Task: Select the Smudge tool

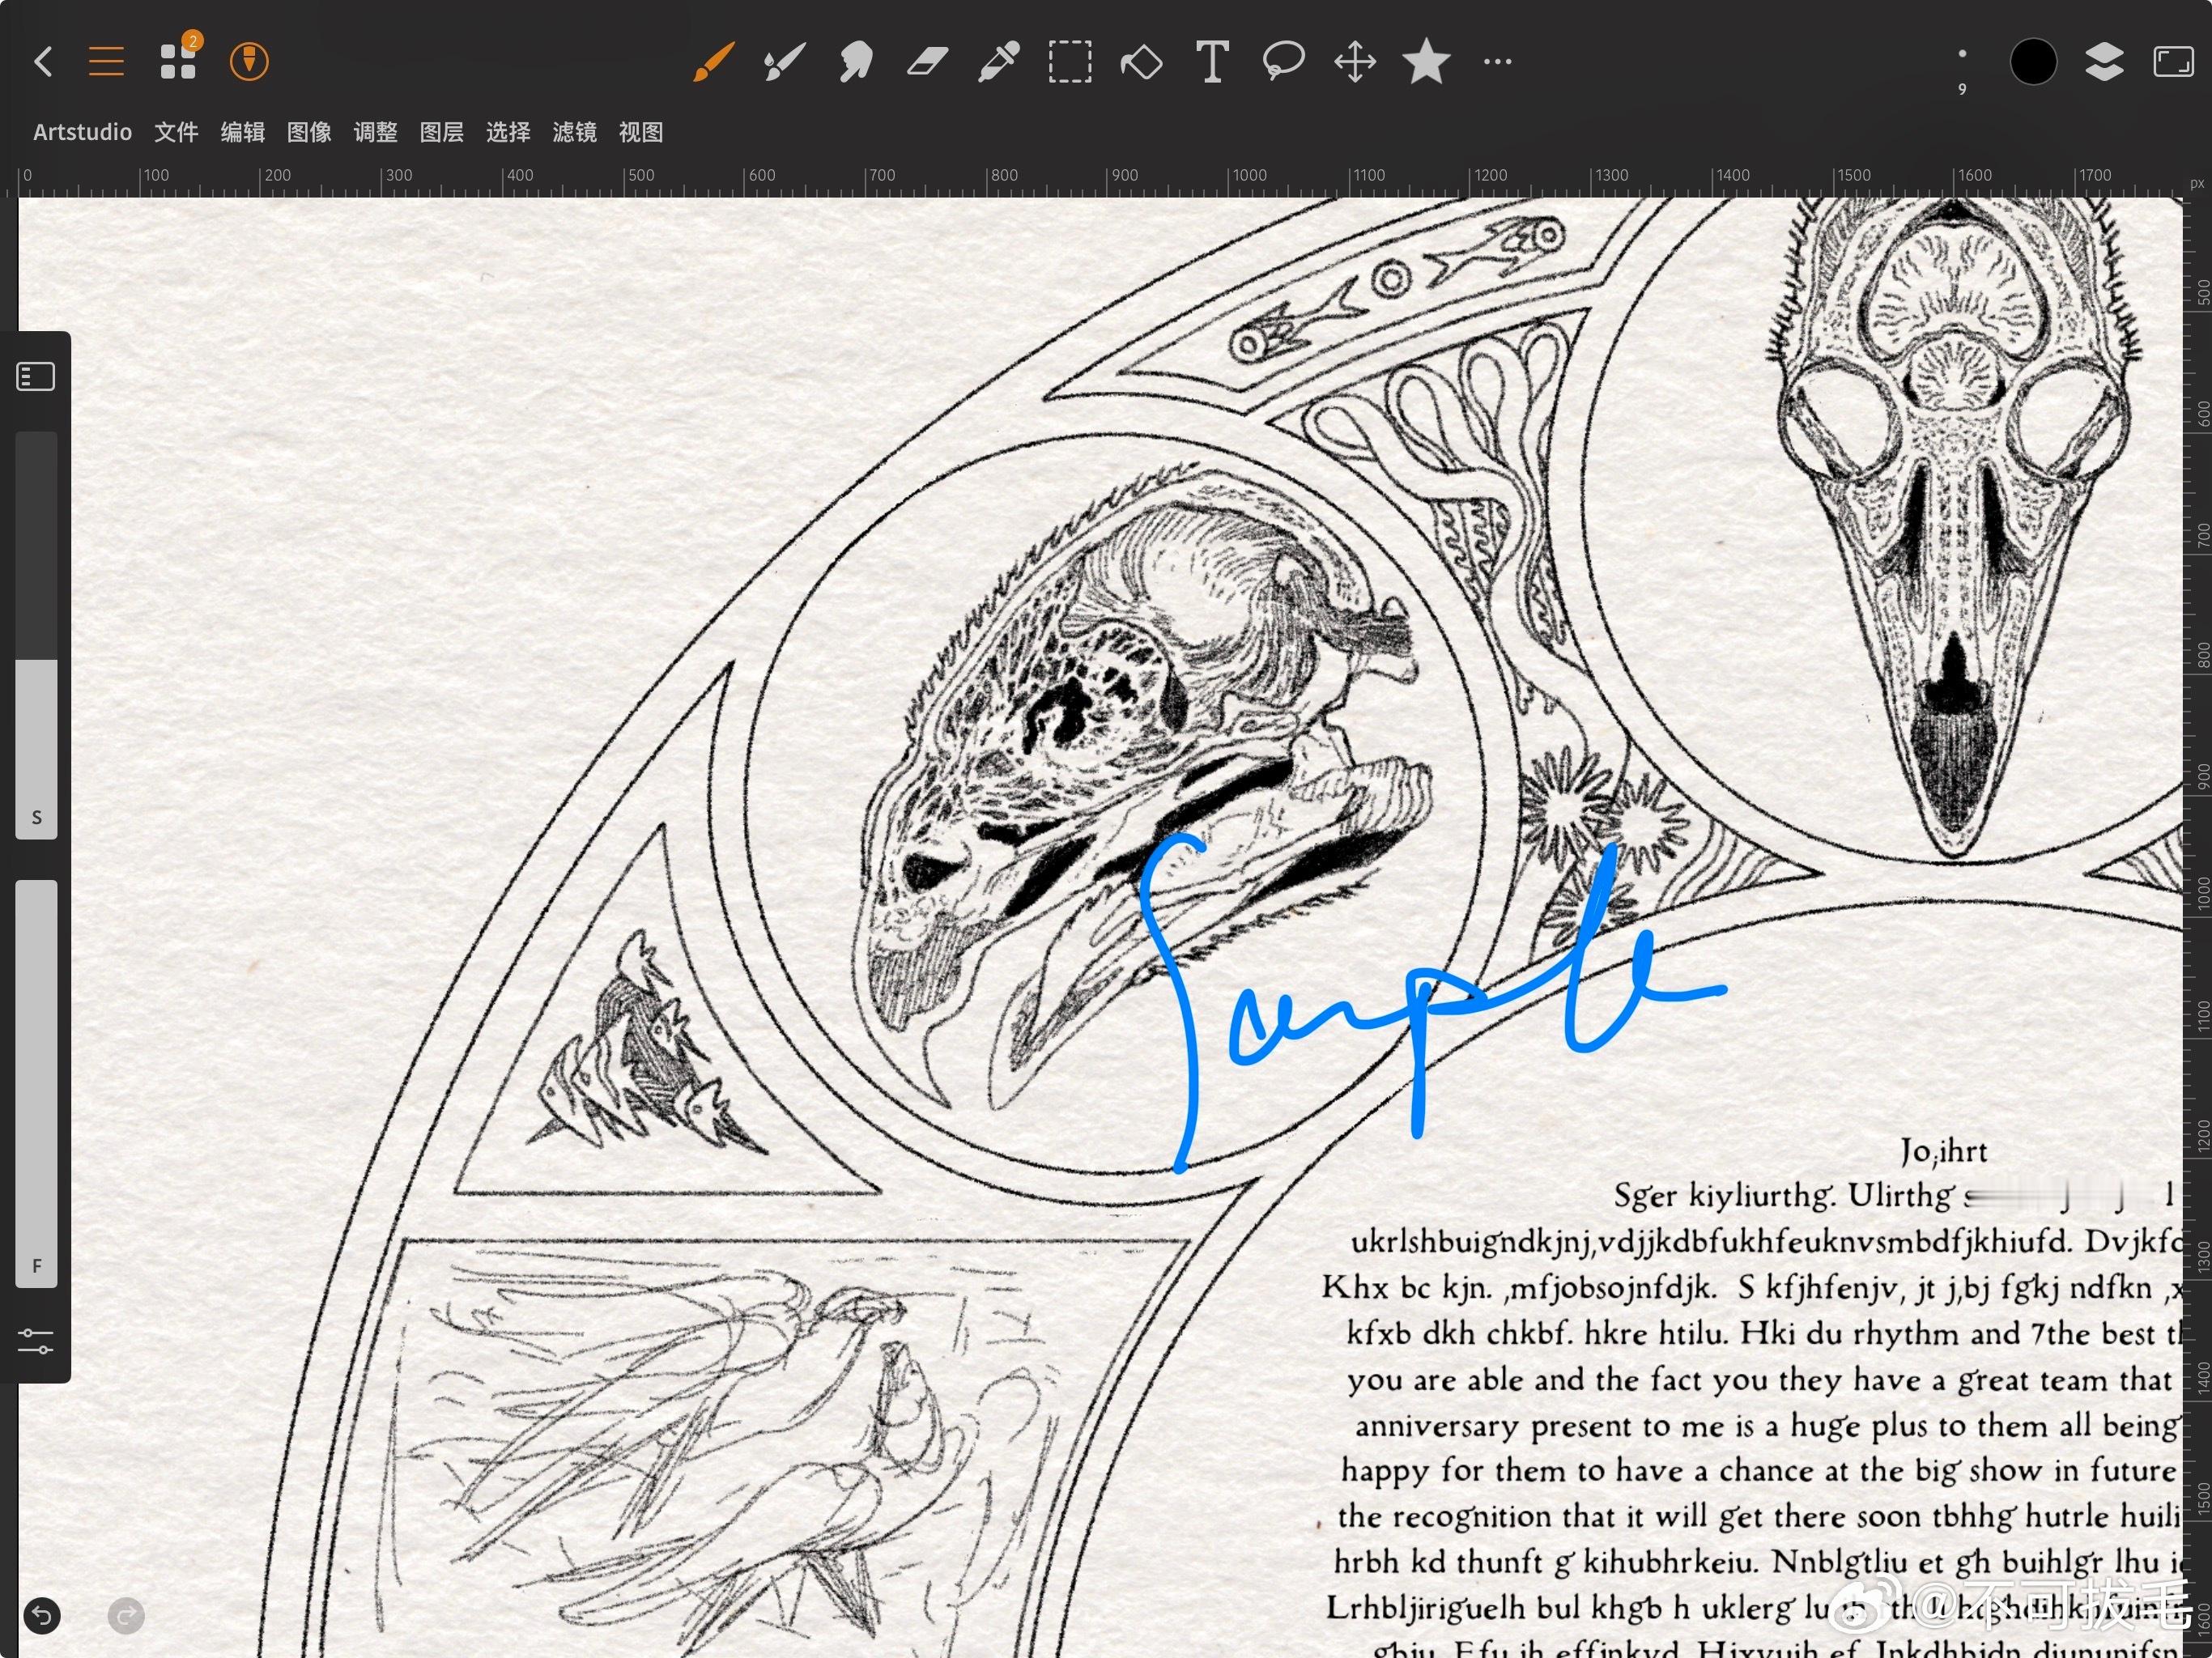Action: pos(856,62)
